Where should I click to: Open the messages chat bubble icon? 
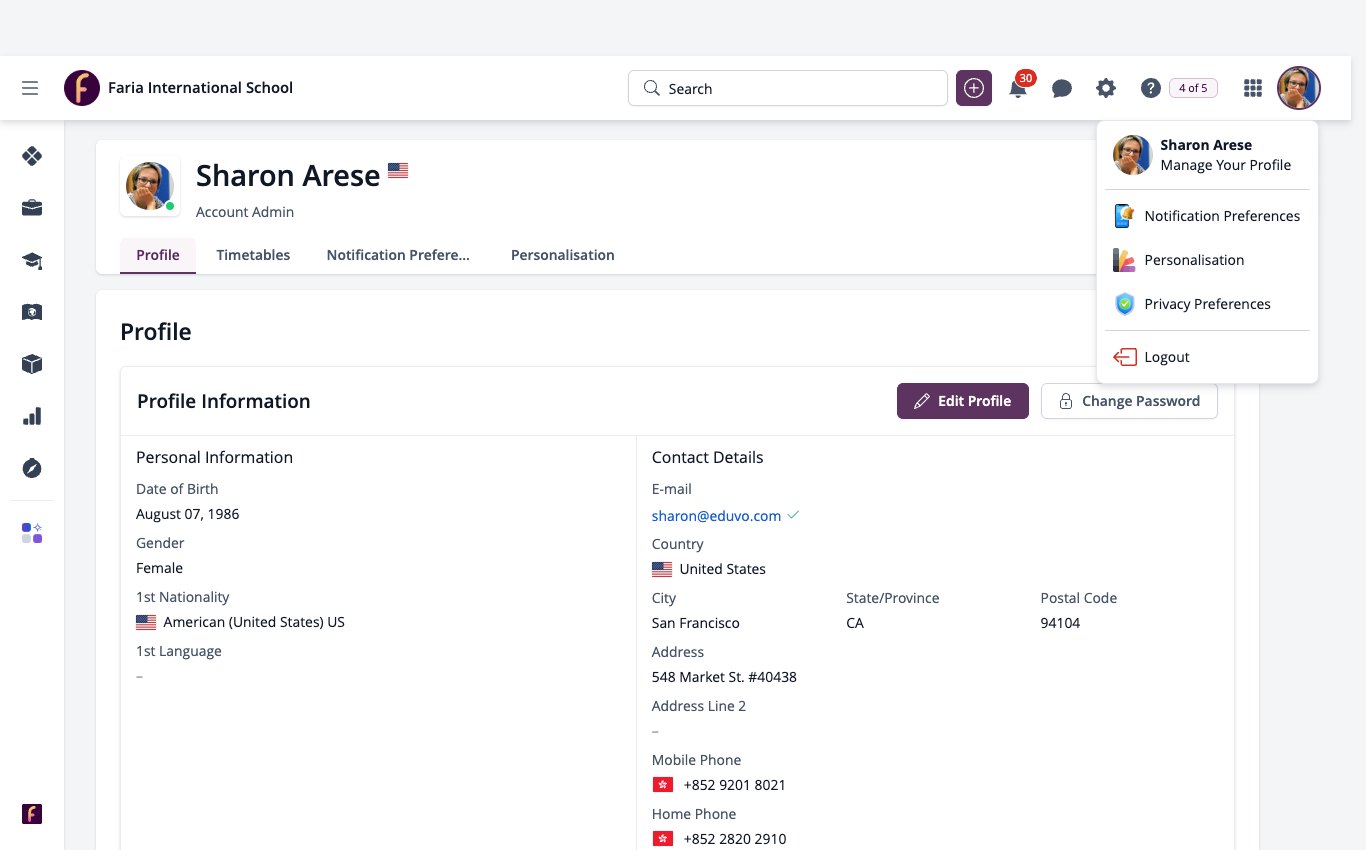(1062, 88)
